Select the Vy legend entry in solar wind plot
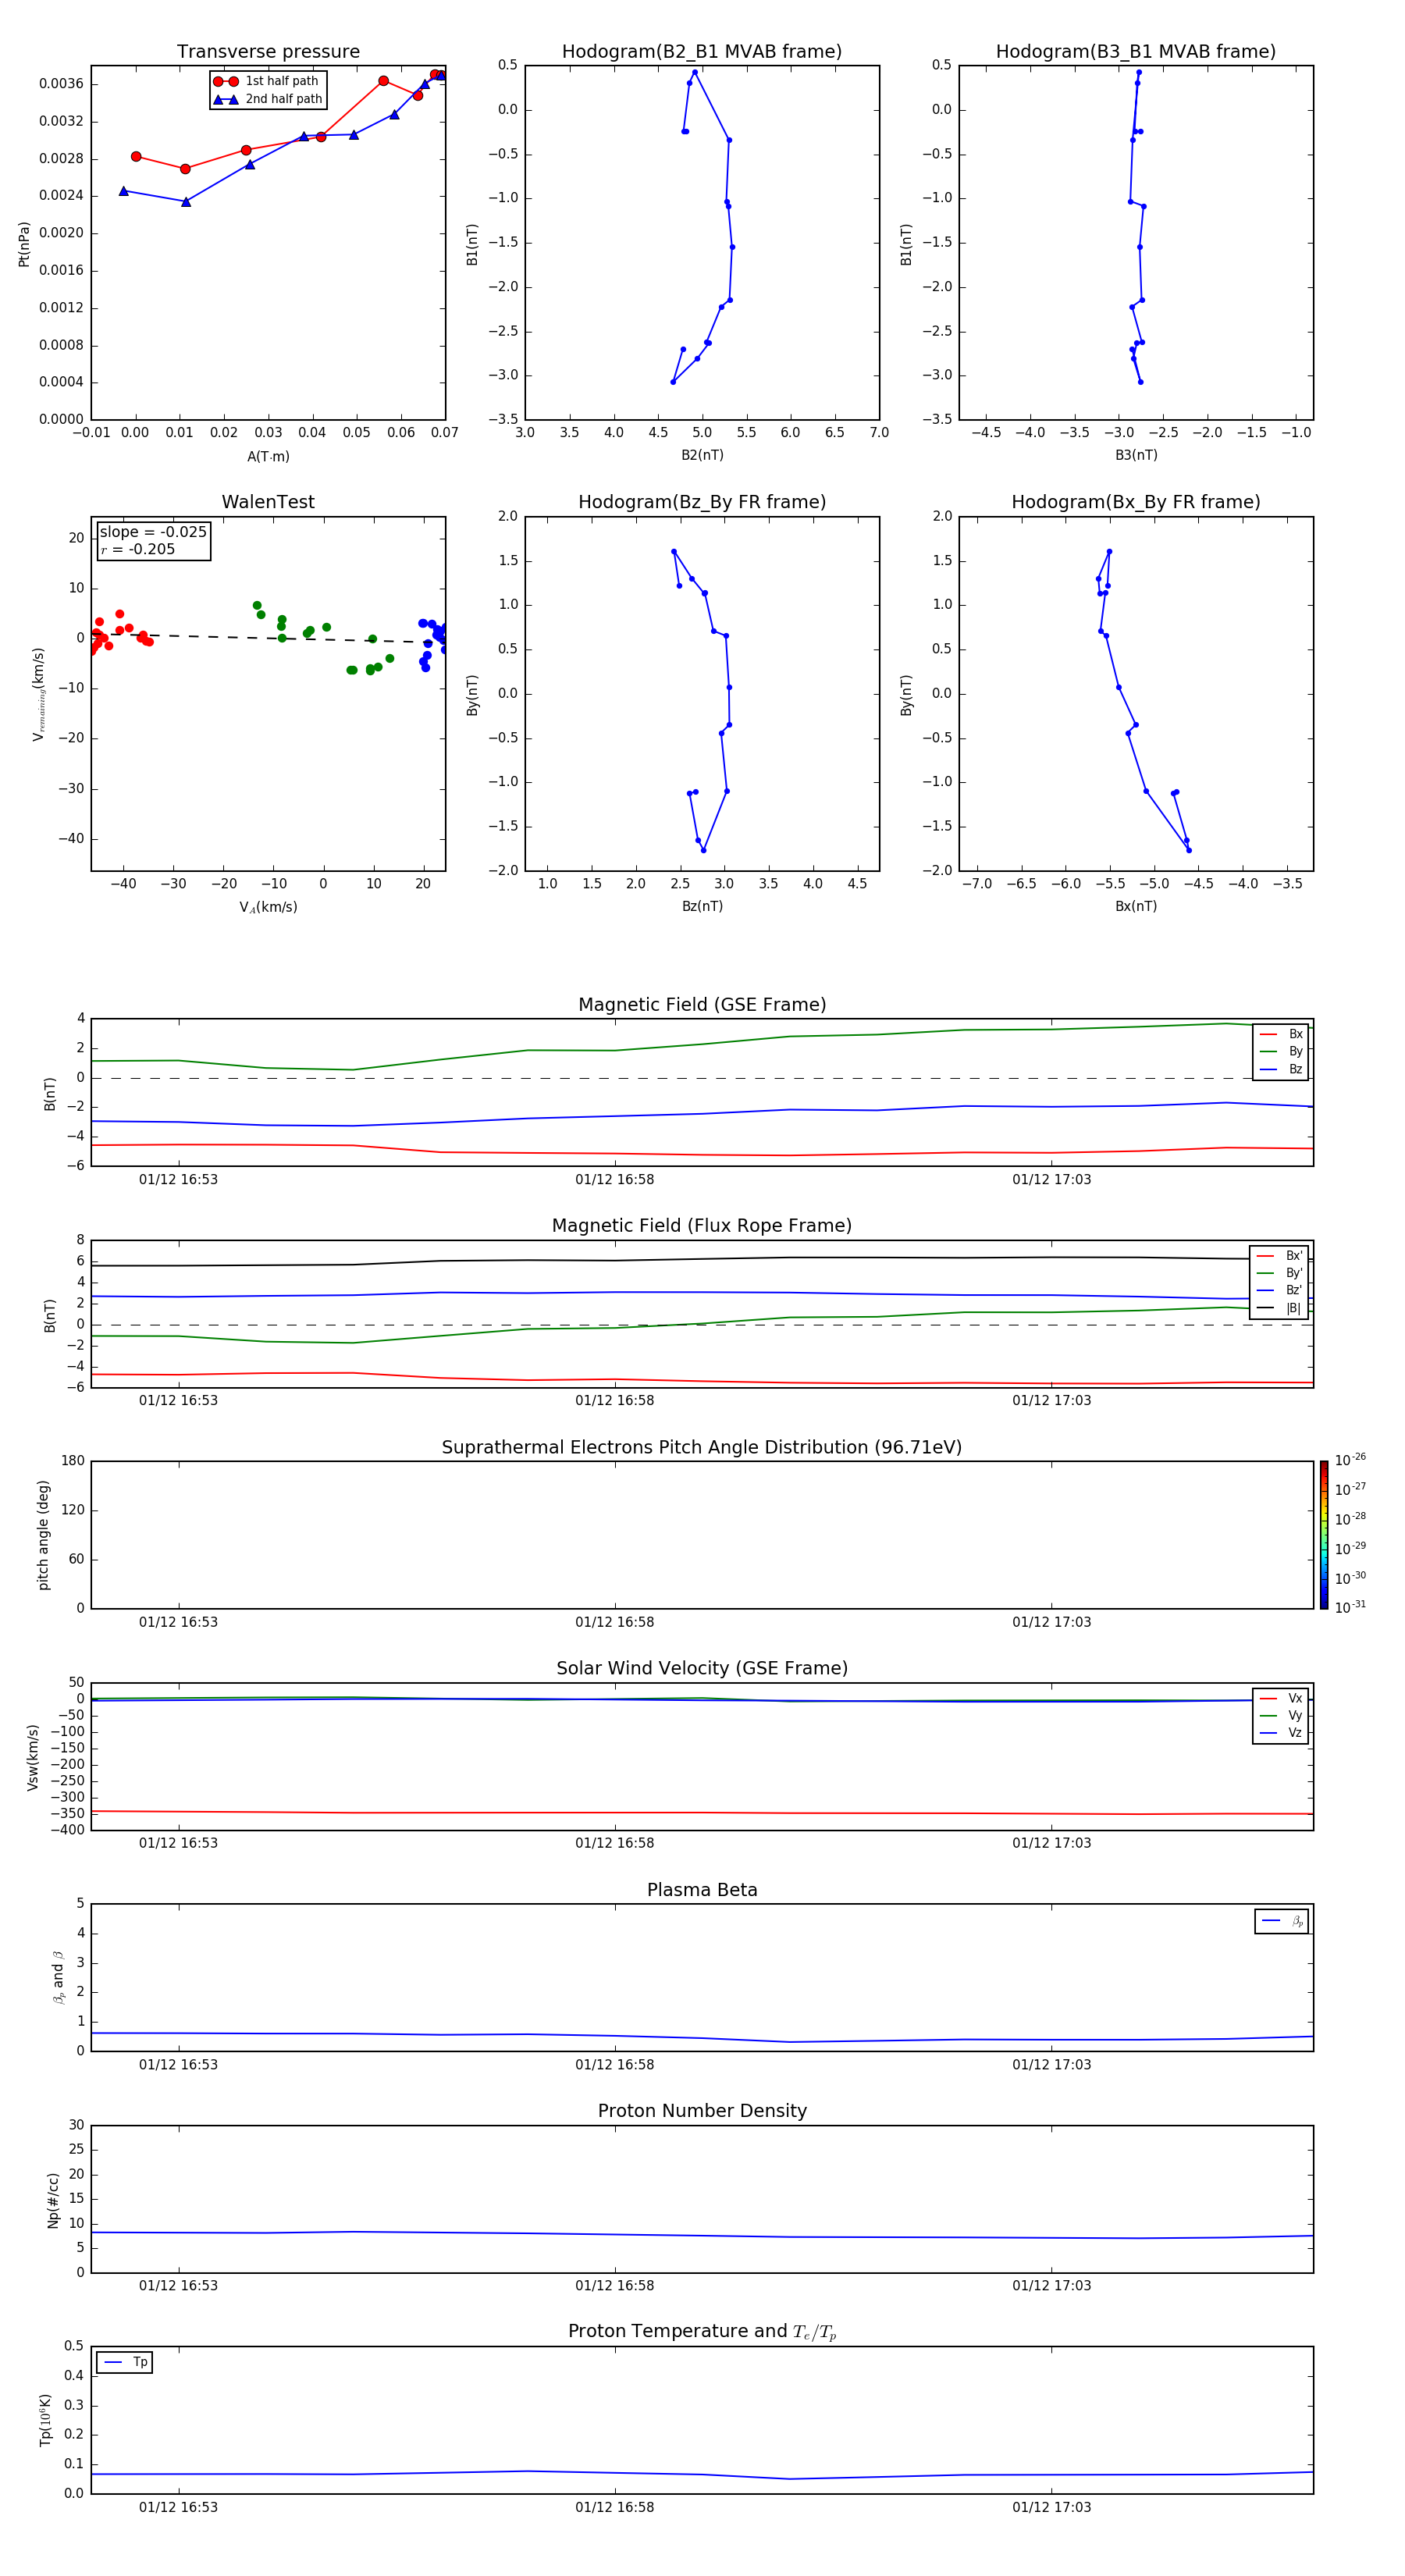The width and height of the screenshot is (1405, 2576). click(1281, 1715)
